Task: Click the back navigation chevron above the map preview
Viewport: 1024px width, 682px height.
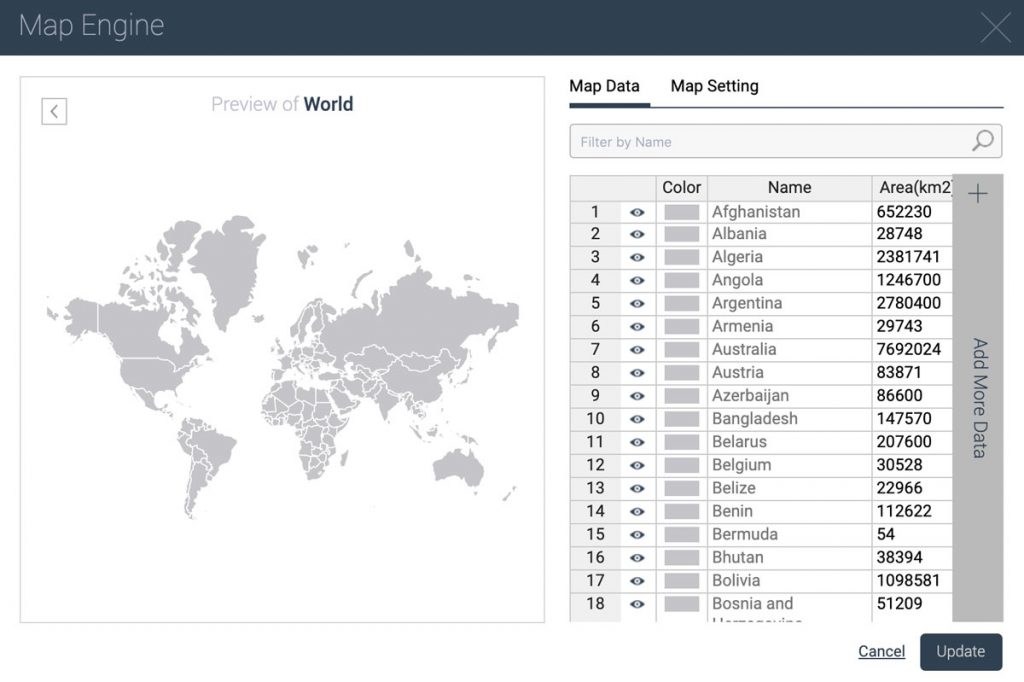Action: pos(53,111)
